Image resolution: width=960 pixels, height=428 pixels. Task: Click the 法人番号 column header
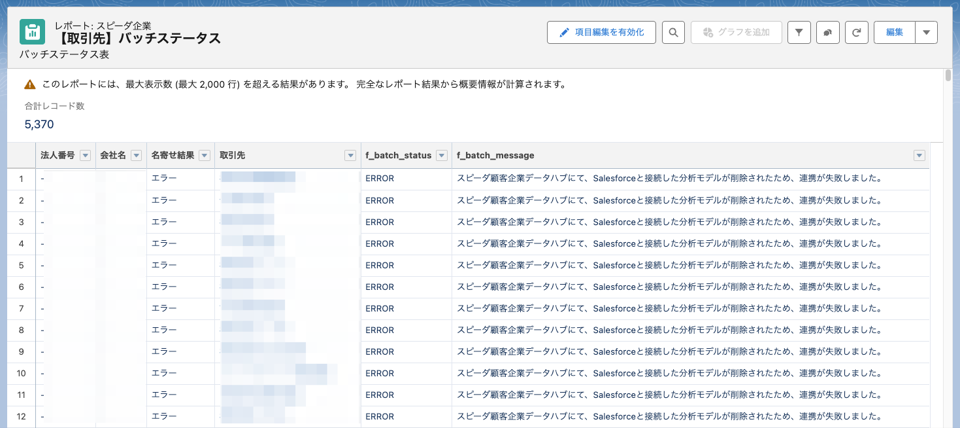pyautogui.click(x=66, y=156)
